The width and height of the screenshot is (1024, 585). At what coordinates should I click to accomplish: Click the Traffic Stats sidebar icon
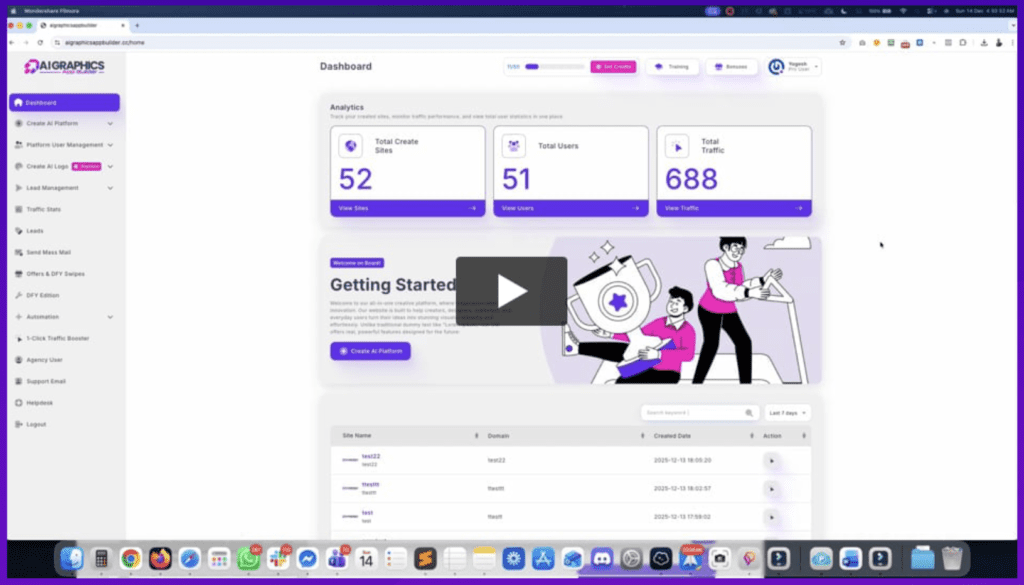(18, 209)
